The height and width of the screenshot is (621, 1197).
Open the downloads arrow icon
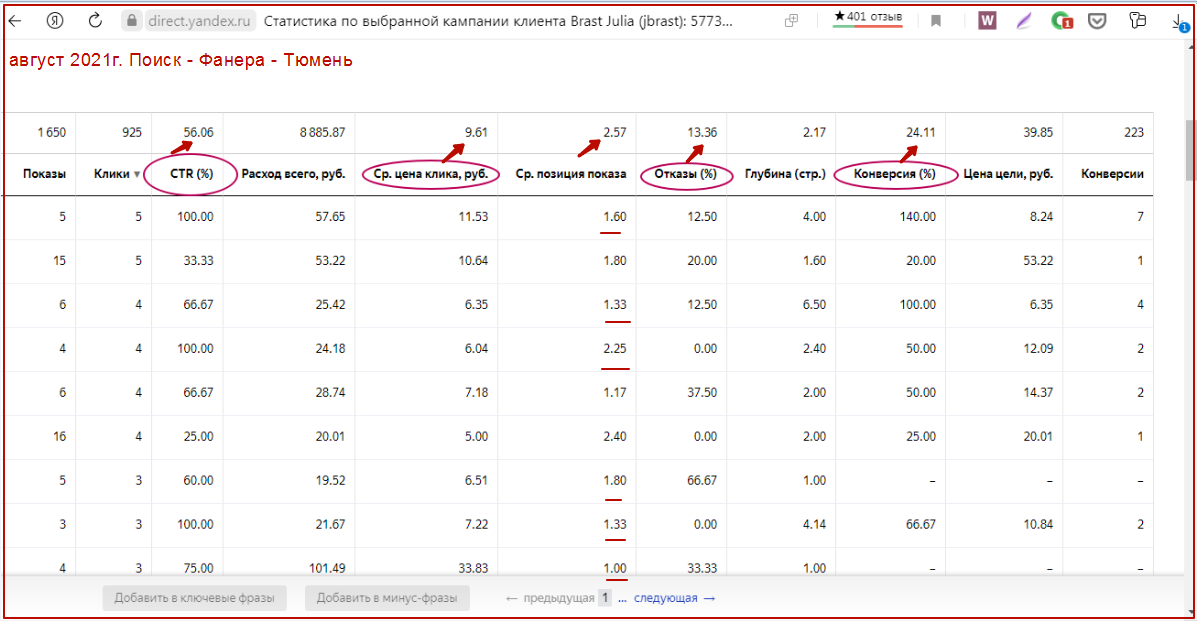click(x=1179, y=20)
